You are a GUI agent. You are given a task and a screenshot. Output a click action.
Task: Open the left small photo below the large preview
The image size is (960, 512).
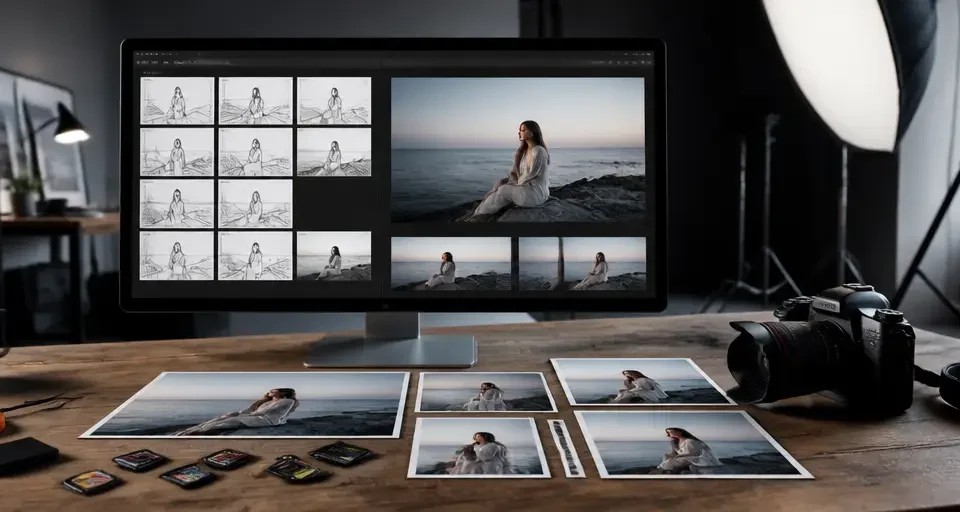pyautogui.click(x=451, y=263)
